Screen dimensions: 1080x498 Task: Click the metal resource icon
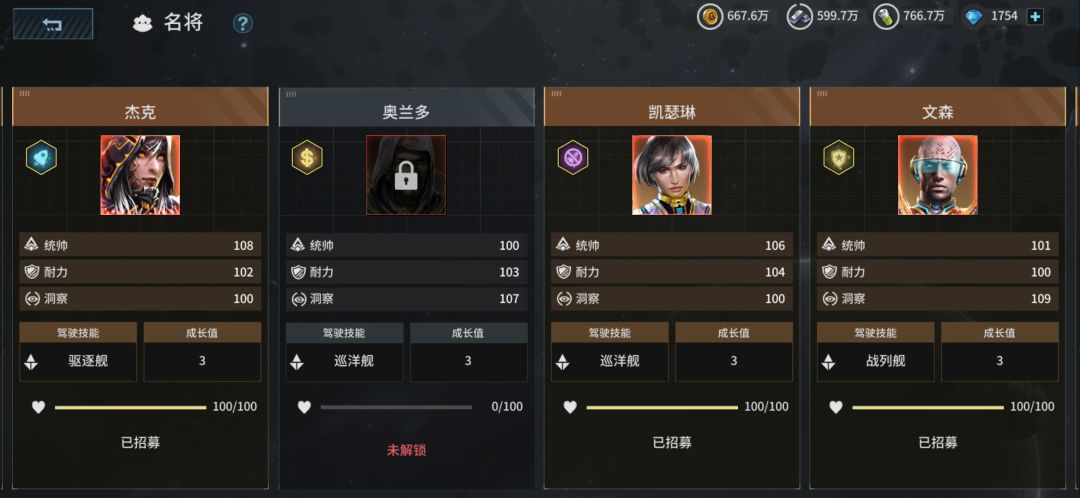800,17
